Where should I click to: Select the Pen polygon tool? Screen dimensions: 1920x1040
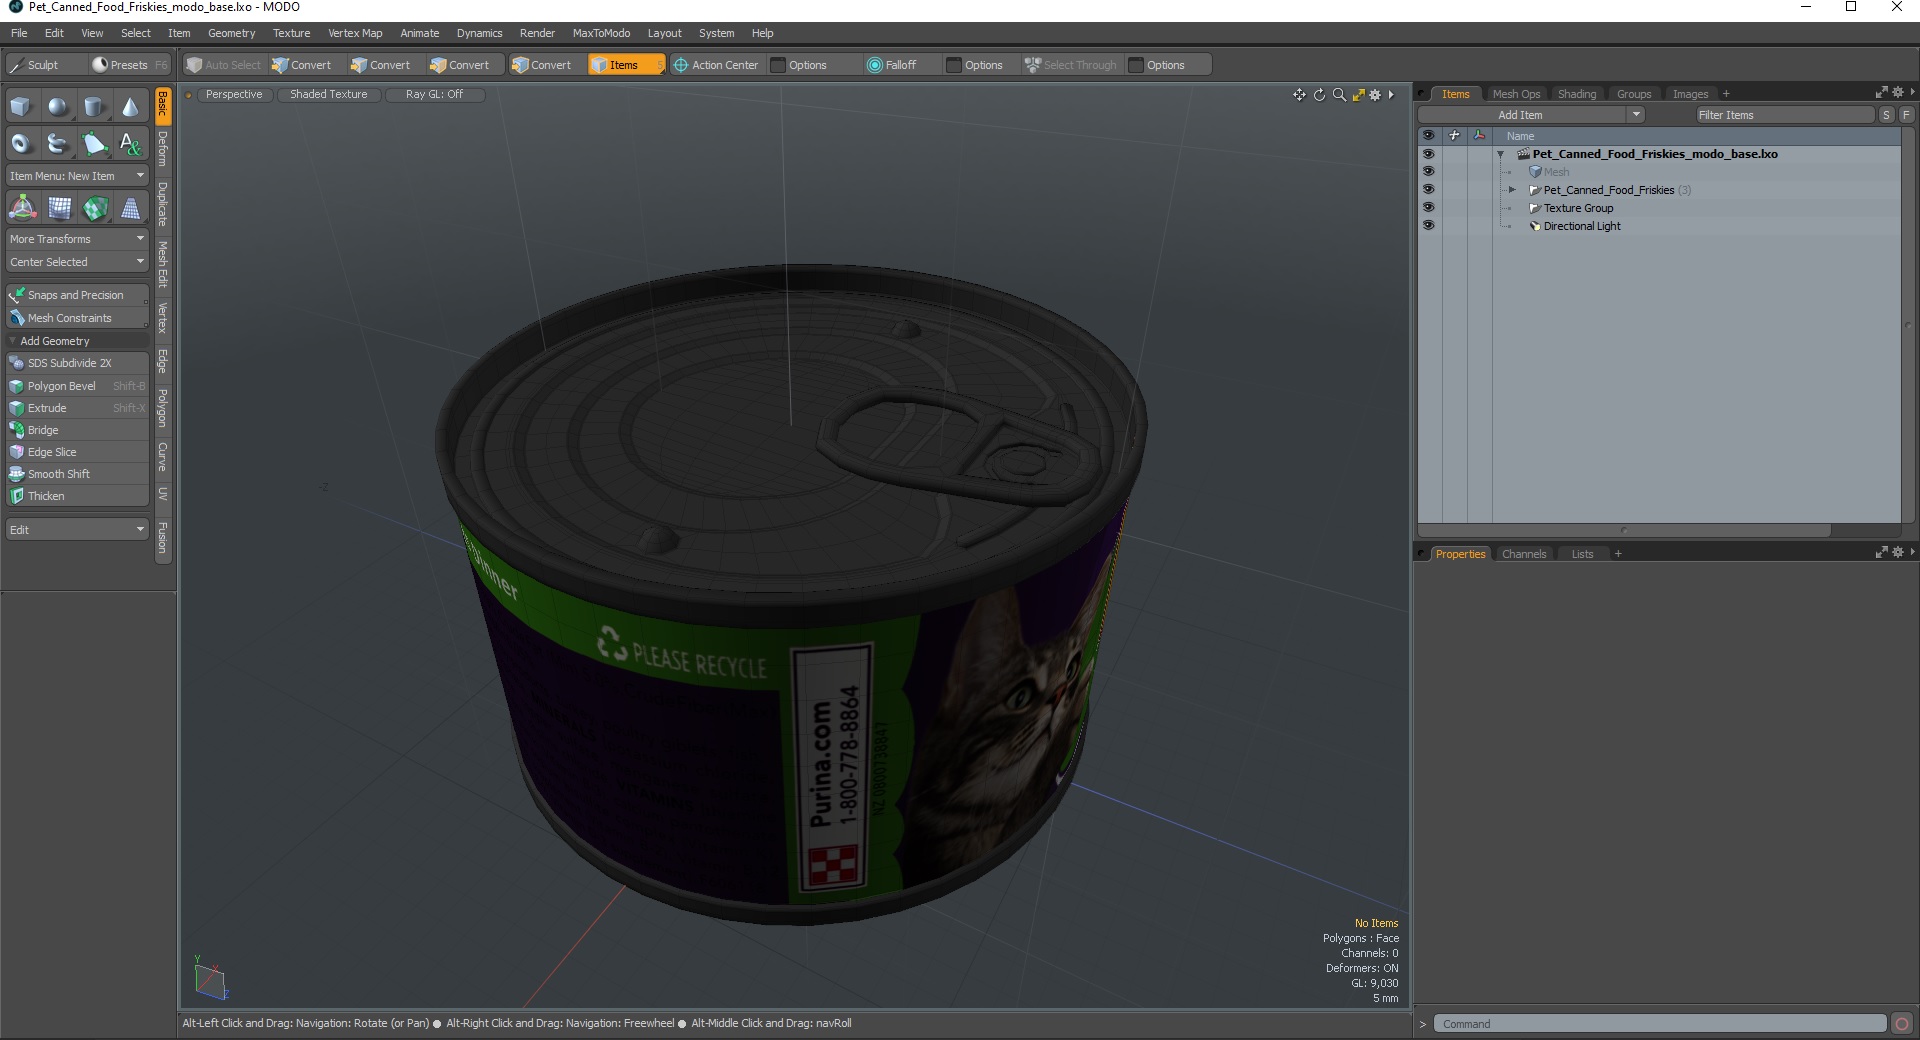click(x=95, y=144)
